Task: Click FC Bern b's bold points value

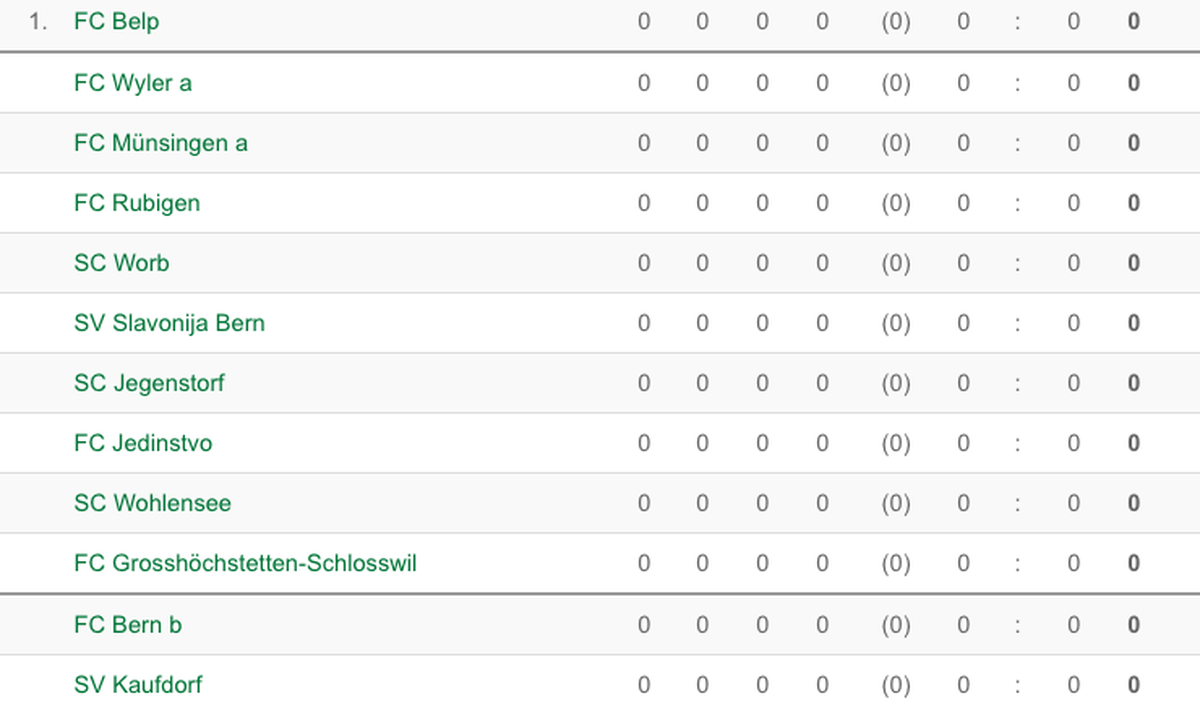Action: pyautogui.click(x=1134, y=625)
